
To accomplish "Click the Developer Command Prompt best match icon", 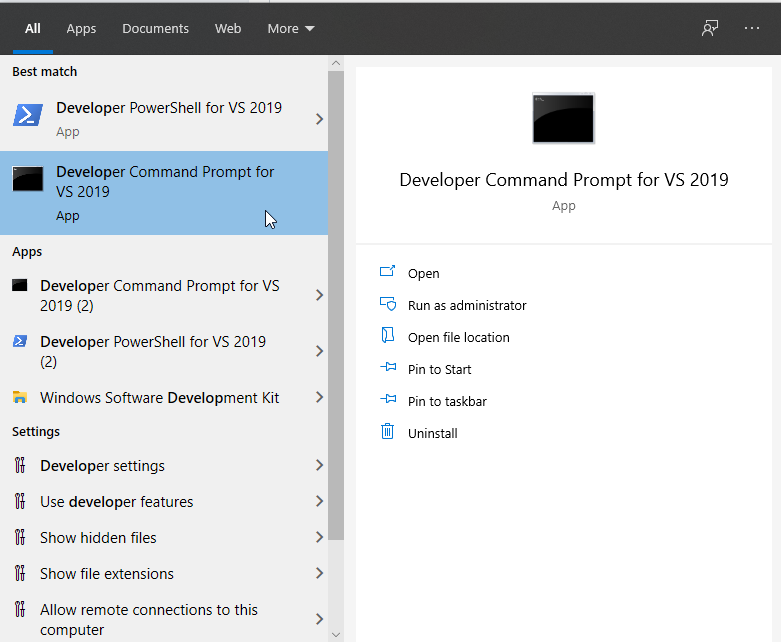I will pos(28,179).
